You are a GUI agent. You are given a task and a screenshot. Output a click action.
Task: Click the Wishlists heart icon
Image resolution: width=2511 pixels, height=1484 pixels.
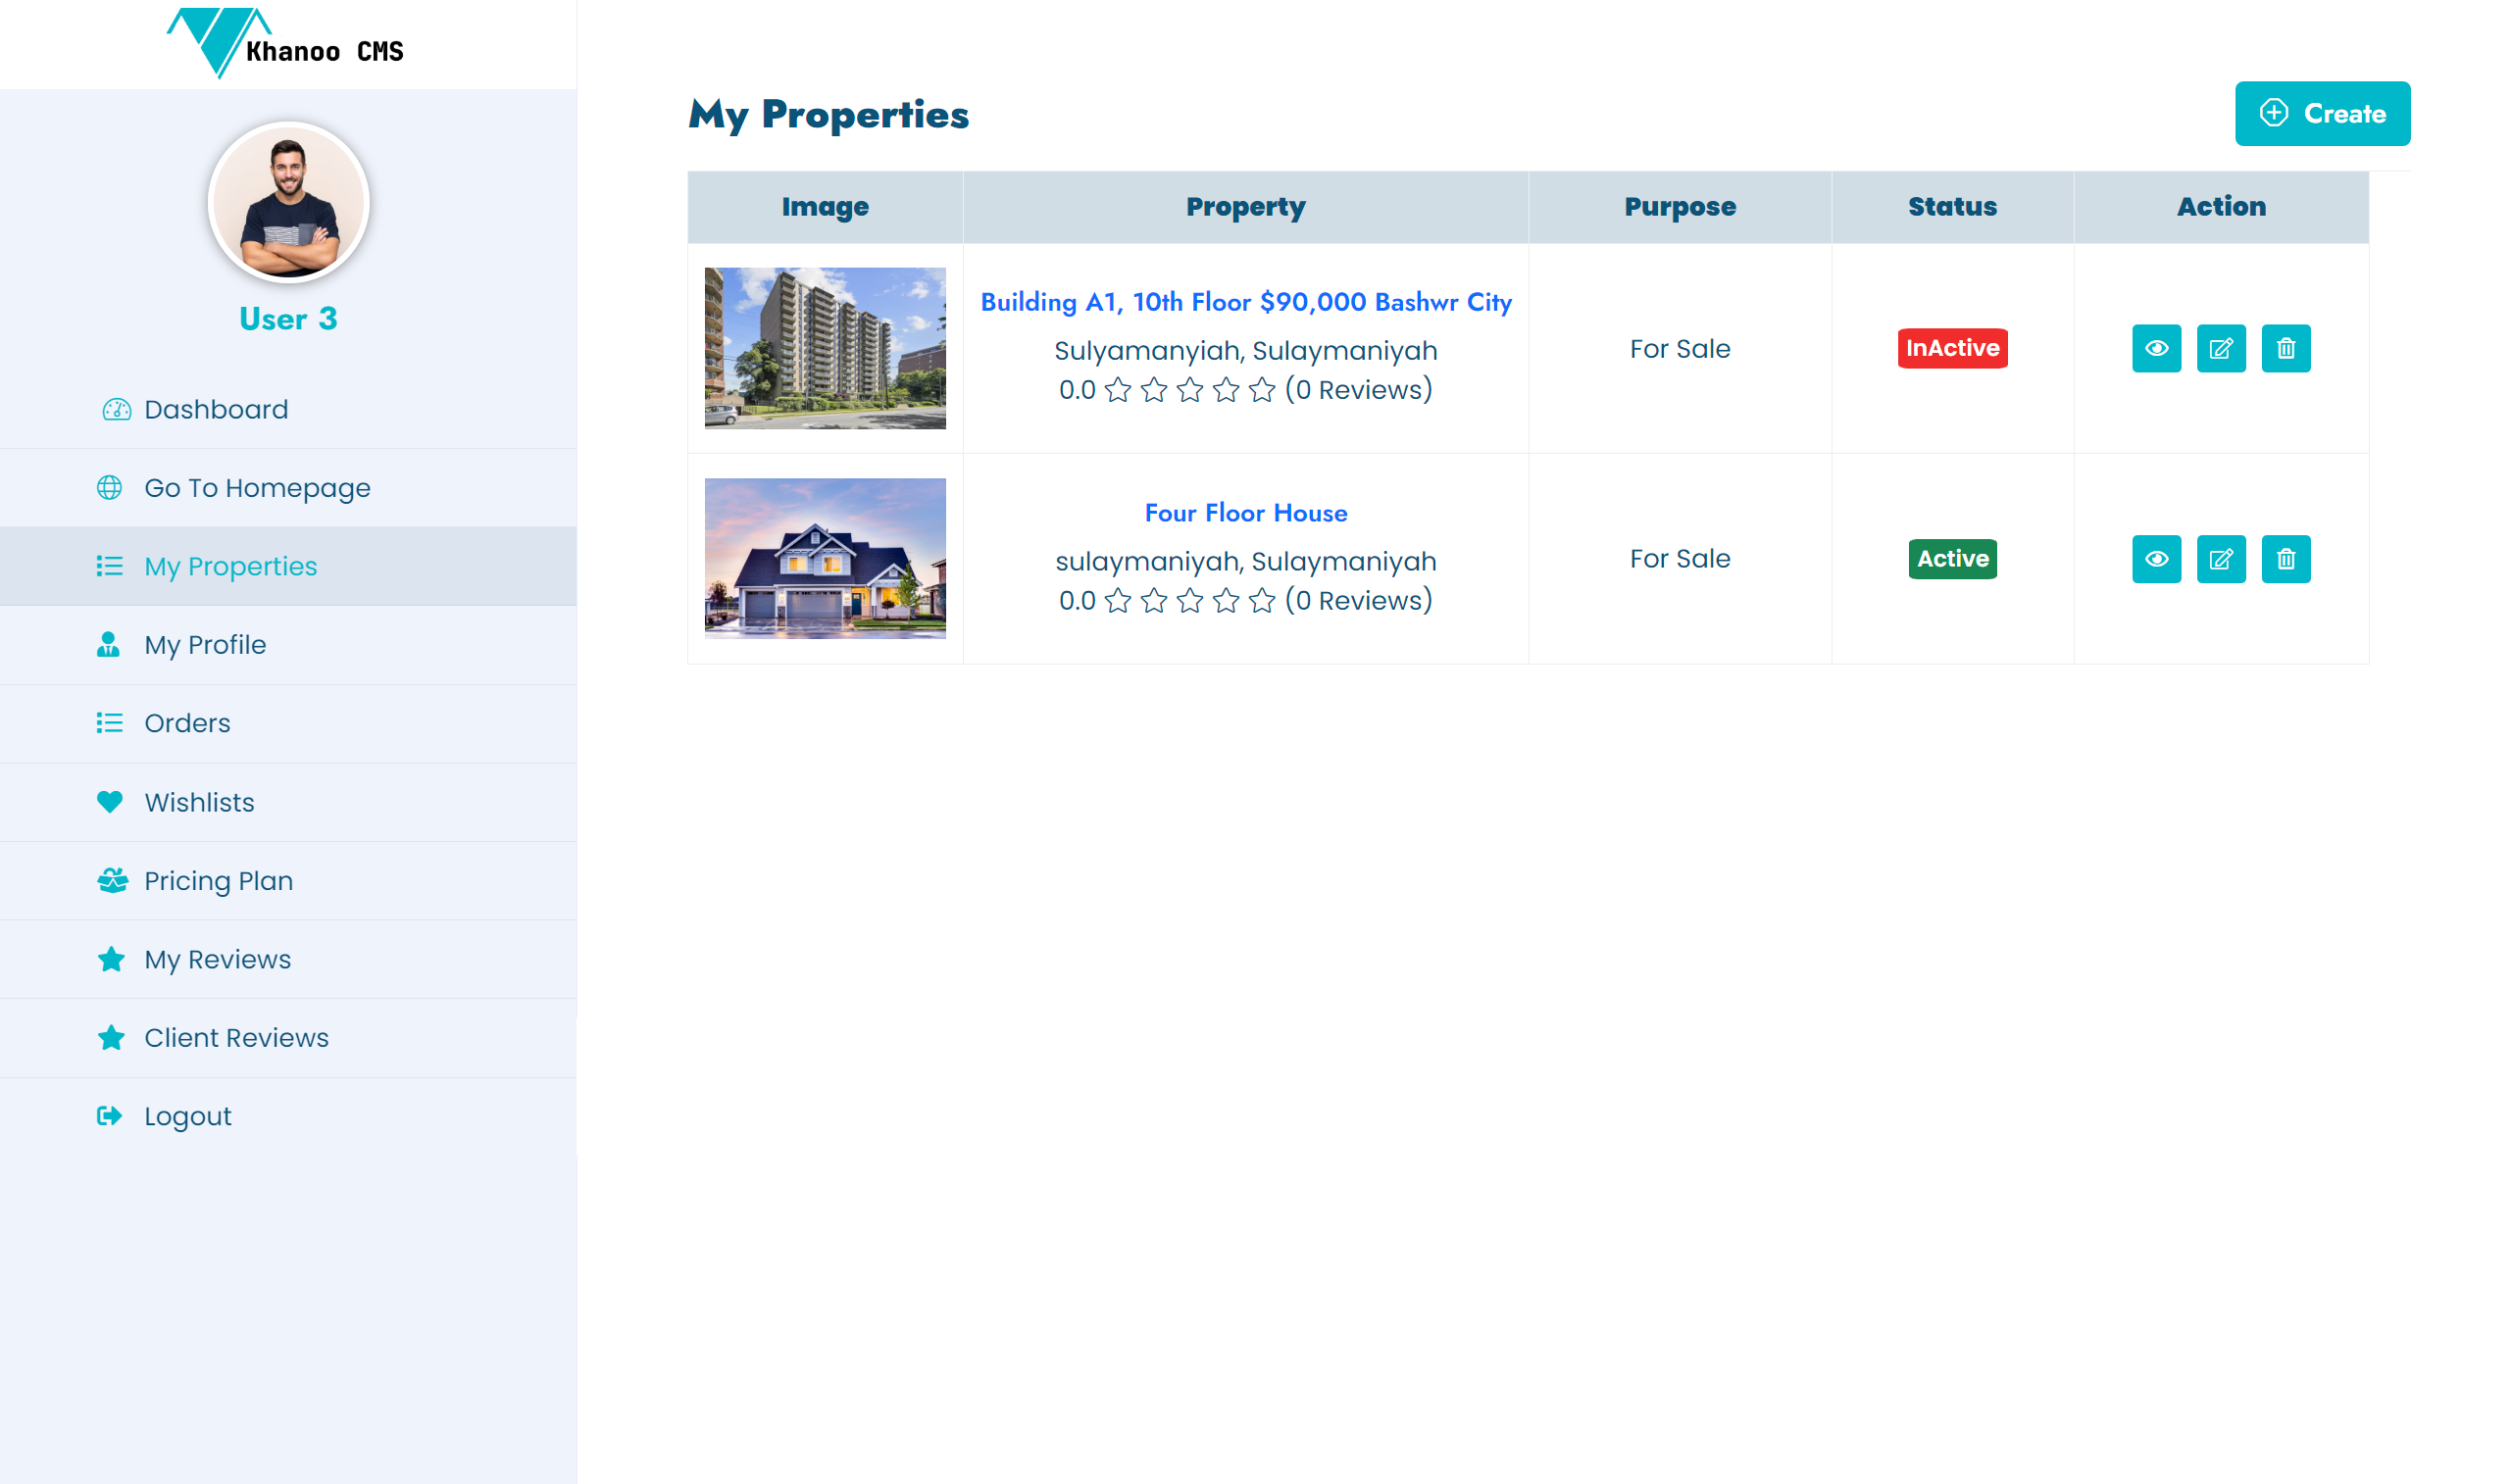(x=112, y=802)
